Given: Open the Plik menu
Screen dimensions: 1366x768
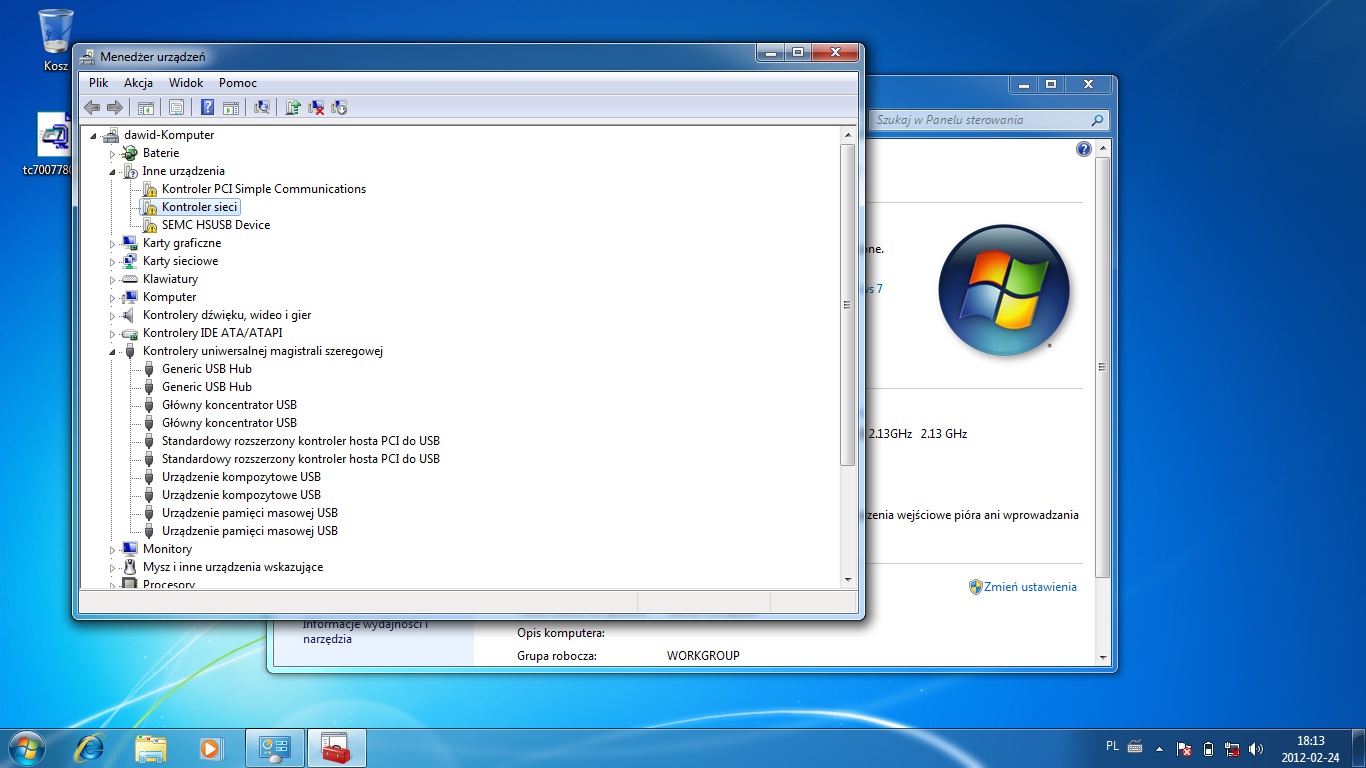Looking at the screenshot, I should 98,83.
